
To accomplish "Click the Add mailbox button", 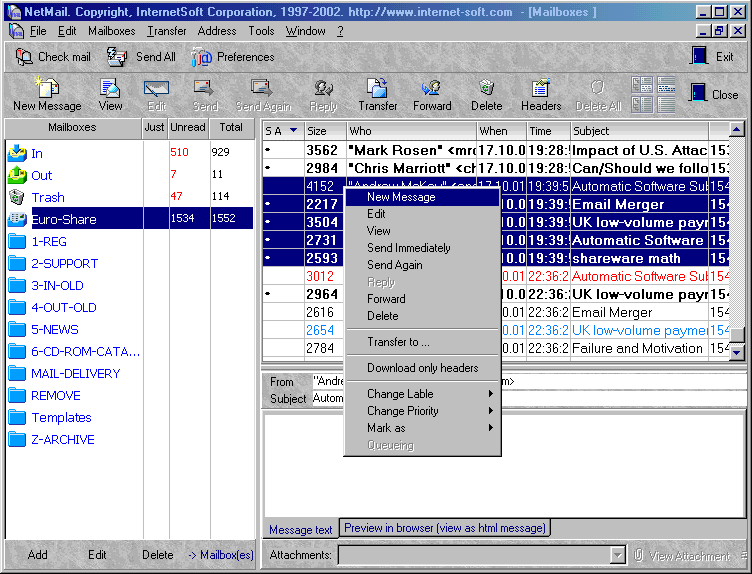I will click(37, 555).
